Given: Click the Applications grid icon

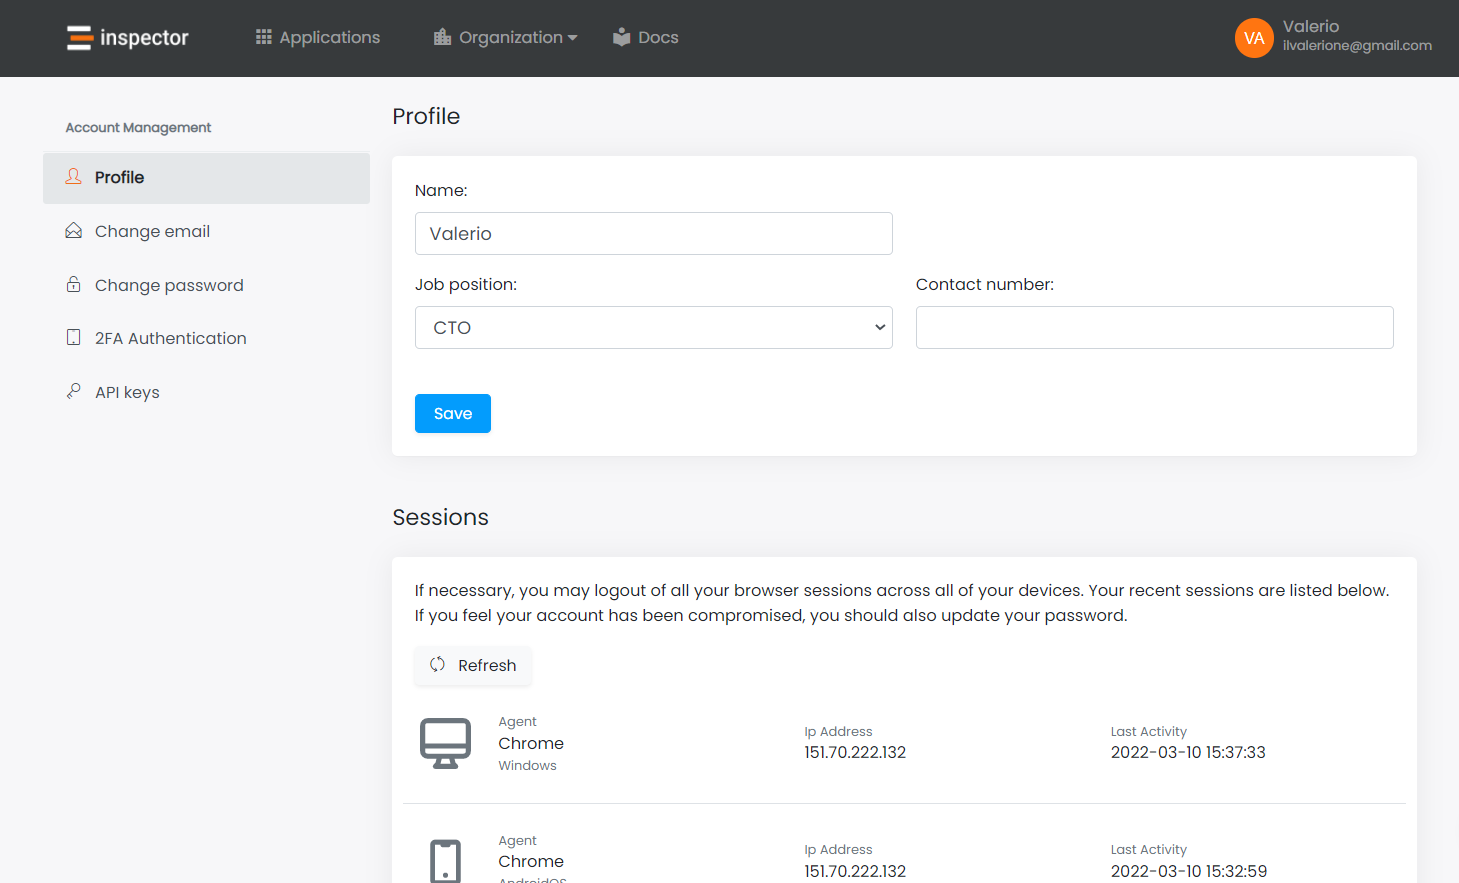Looking at the screenshot, I should [x=264, y=37].
